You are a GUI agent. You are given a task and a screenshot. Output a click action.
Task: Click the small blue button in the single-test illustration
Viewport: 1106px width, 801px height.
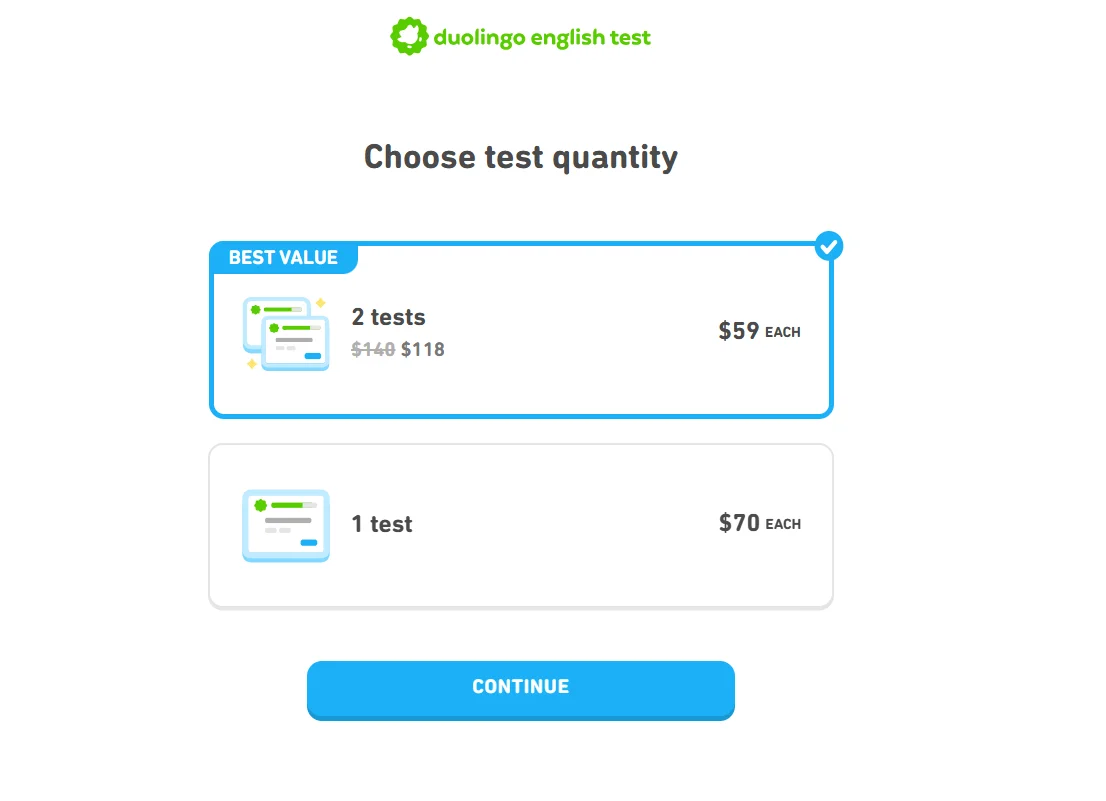pos(309,543)
